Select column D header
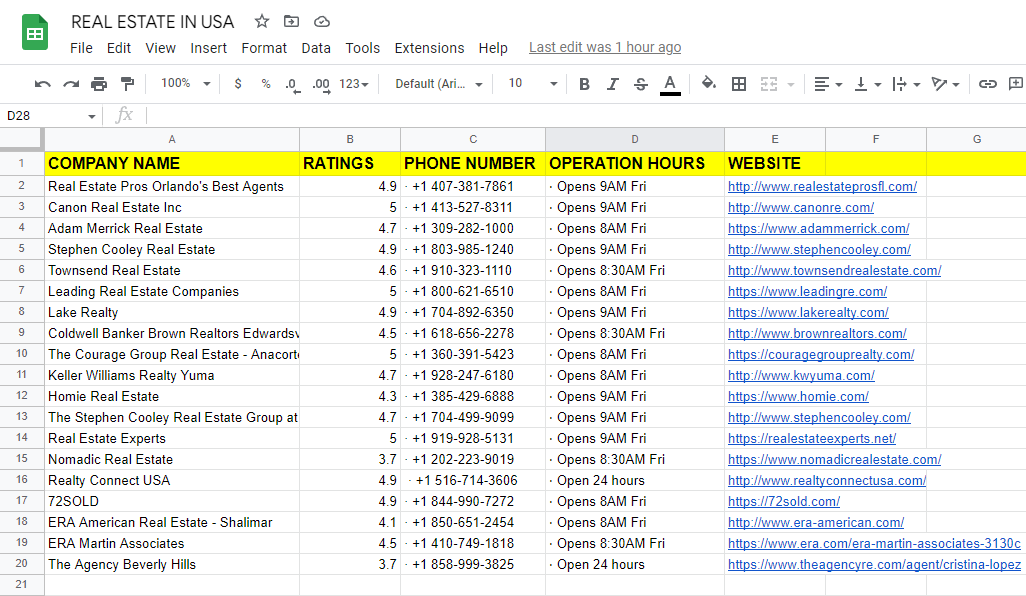Image resolution: width=1026 pixels, height=596 pixels. [635, 139]
